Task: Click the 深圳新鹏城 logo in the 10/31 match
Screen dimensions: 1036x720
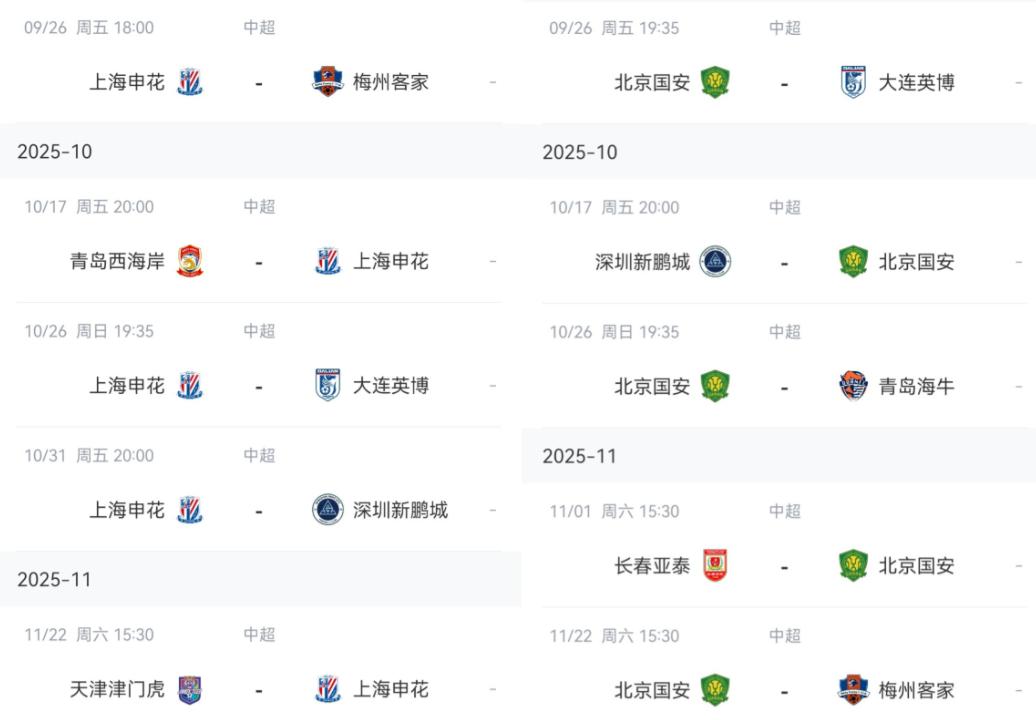Action: 328,510
